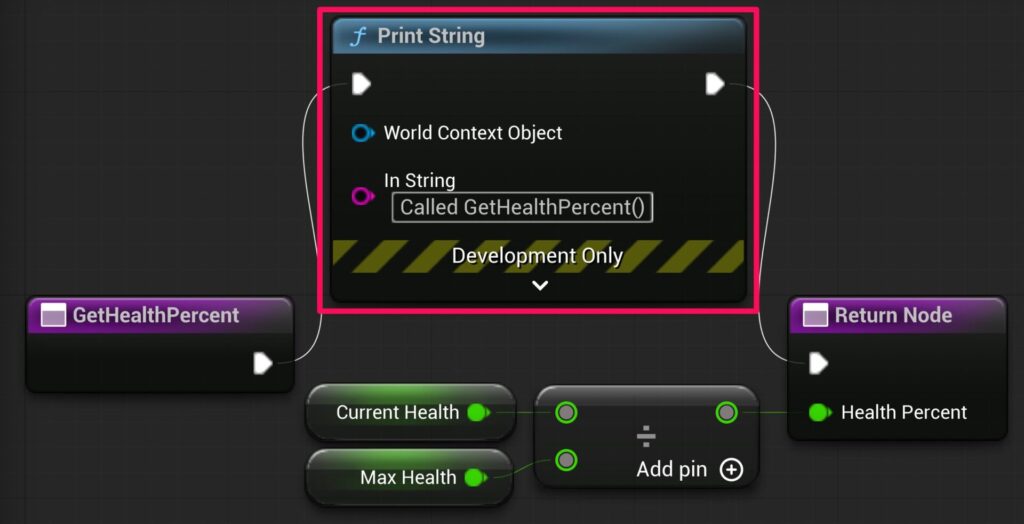Click the In String magenta pin
This screenshot has height=524, width=1024.
pos(362,195)
